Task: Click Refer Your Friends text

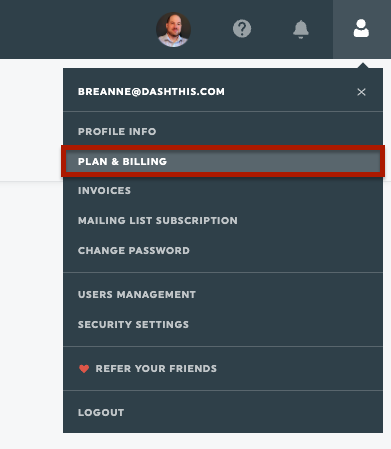Action: pos(156,368)
